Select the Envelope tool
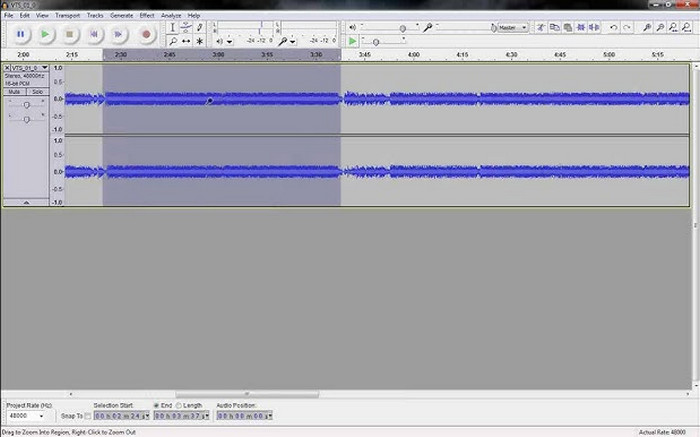The width and height of the screenshot is (700, 437). [x=186, y=28]
